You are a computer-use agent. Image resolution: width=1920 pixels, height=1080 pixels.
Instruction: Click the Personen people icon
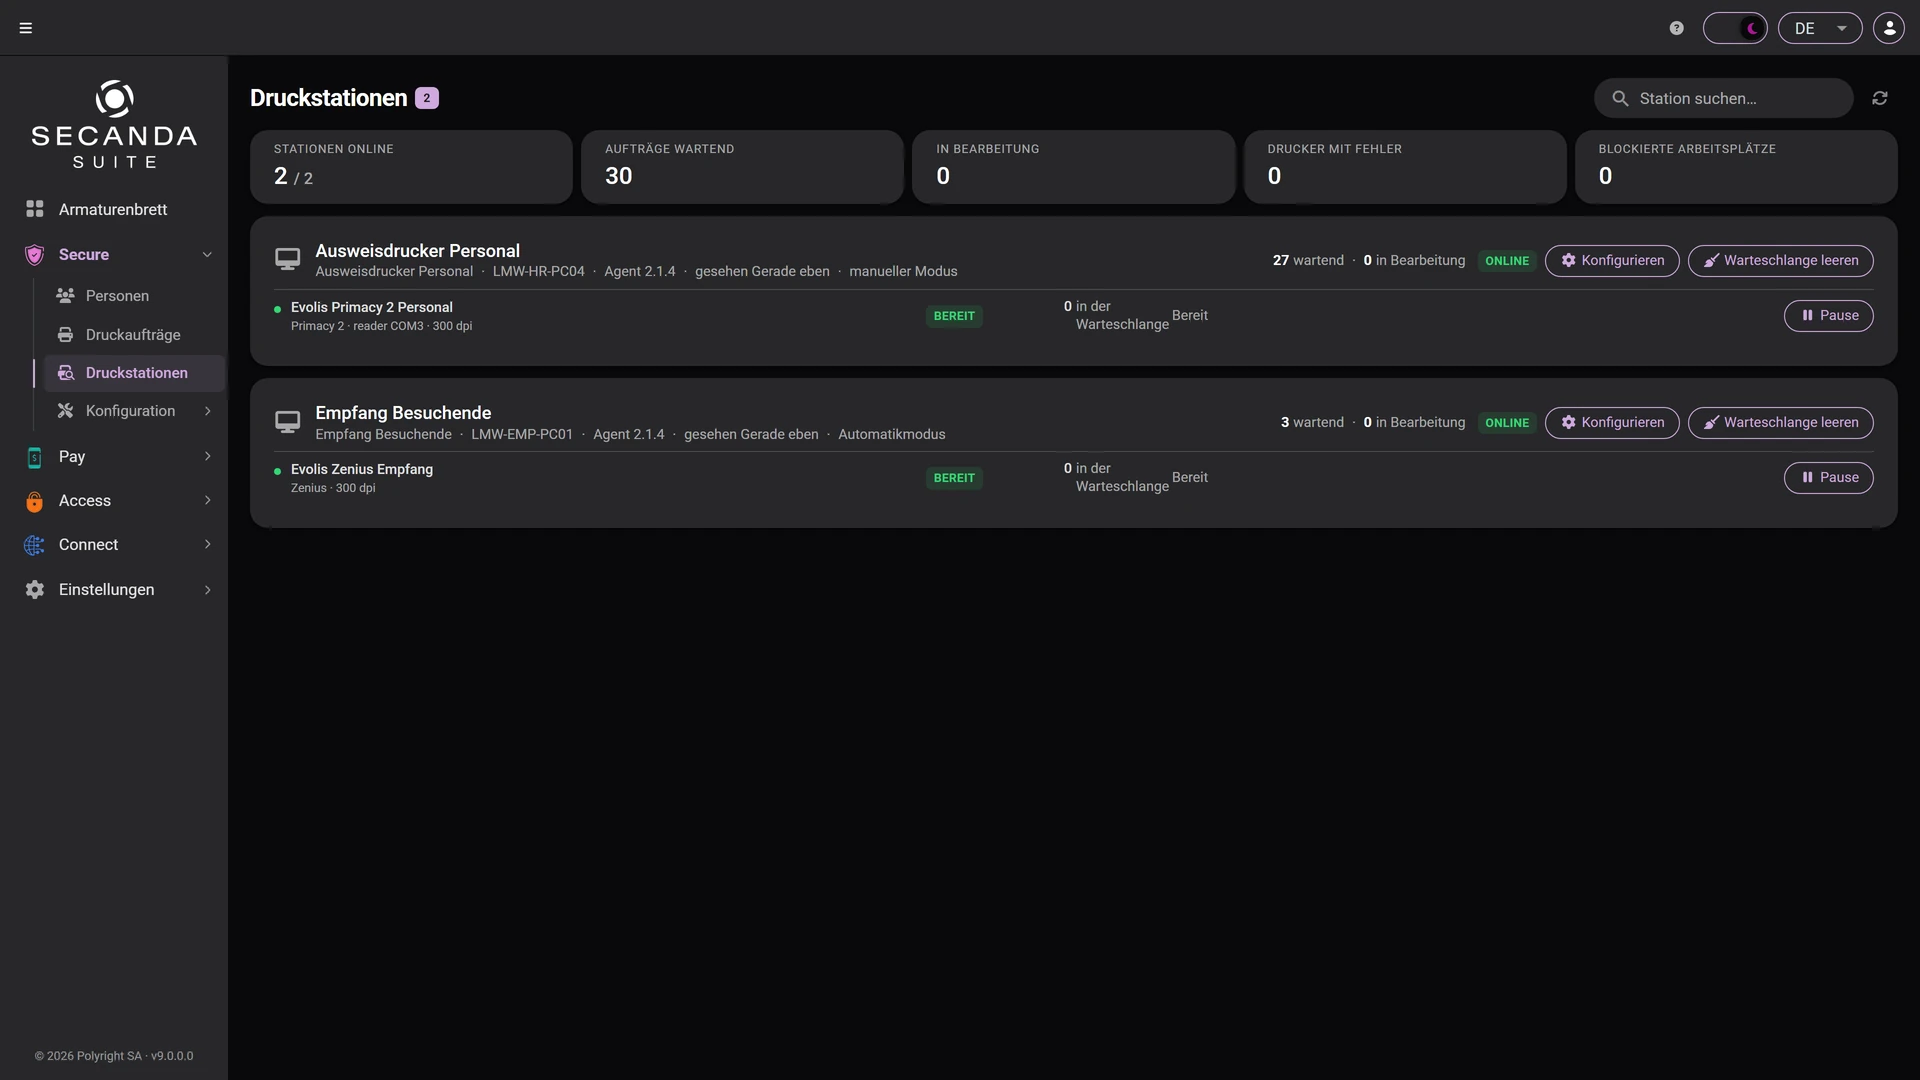click(65, 296)
